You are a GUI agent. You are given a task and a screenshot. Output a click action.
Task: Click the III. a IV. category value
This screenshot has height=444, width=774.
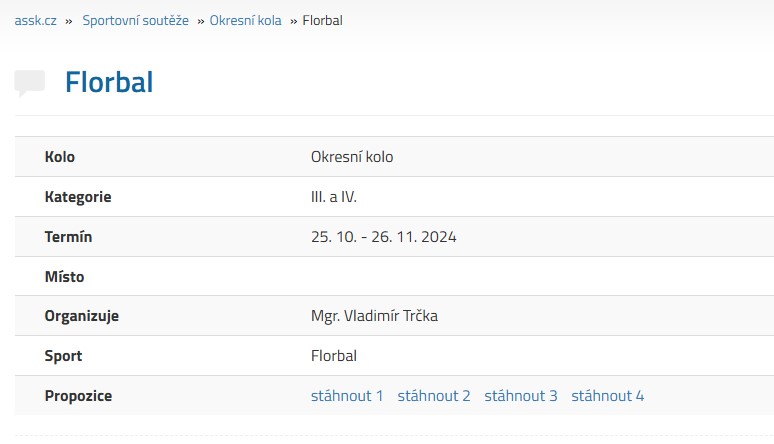pos(334,197)
